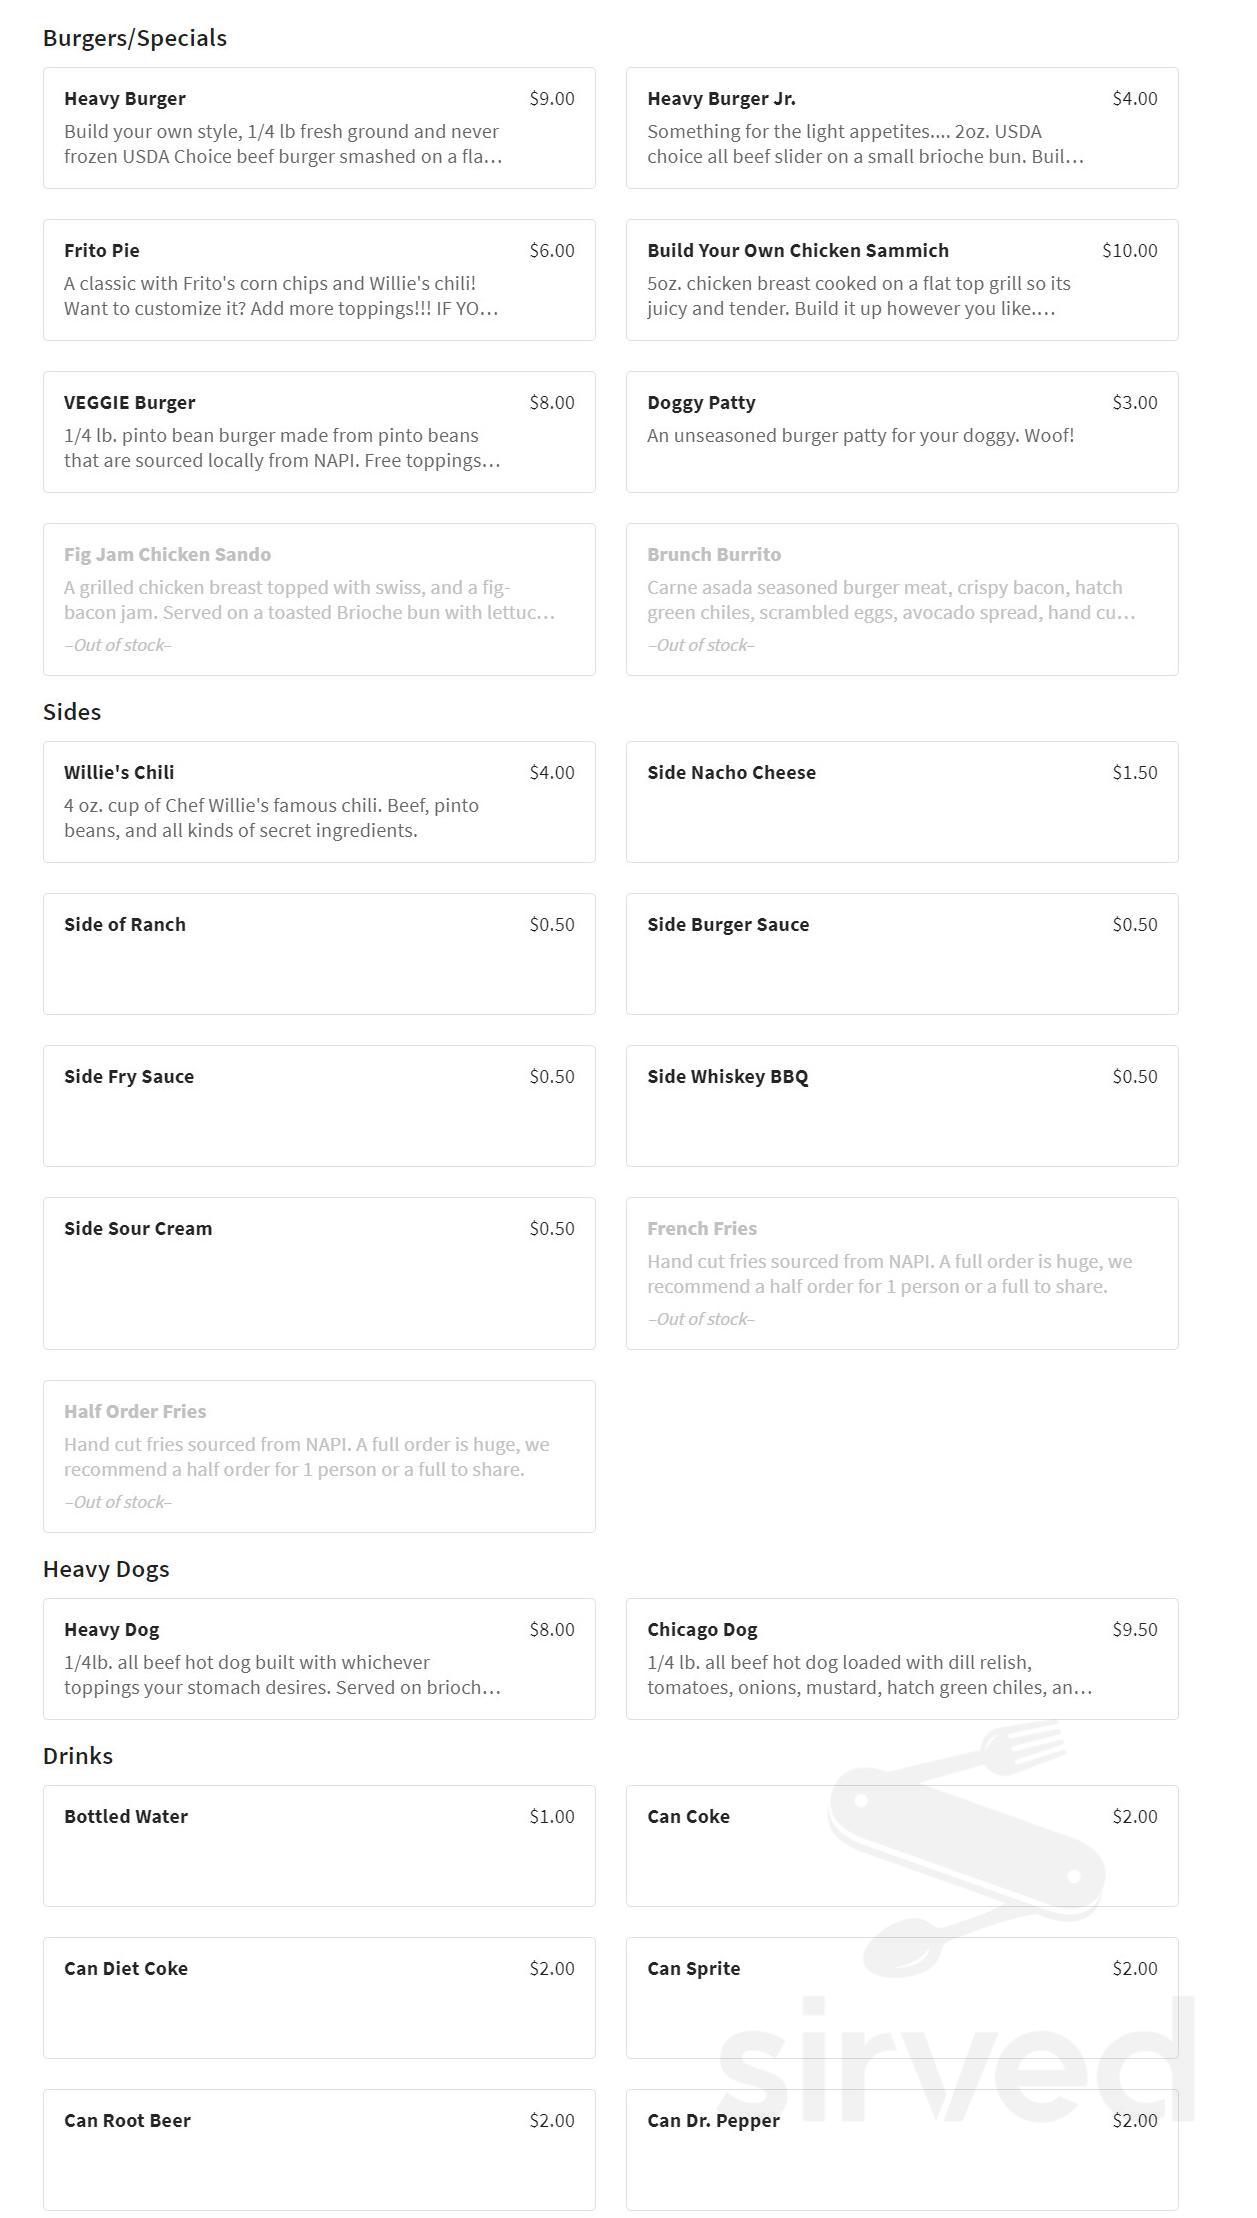Select Willie's Chili from Sides
This screenshot has height=2218, width=1257.
click(x=319, y=802)
